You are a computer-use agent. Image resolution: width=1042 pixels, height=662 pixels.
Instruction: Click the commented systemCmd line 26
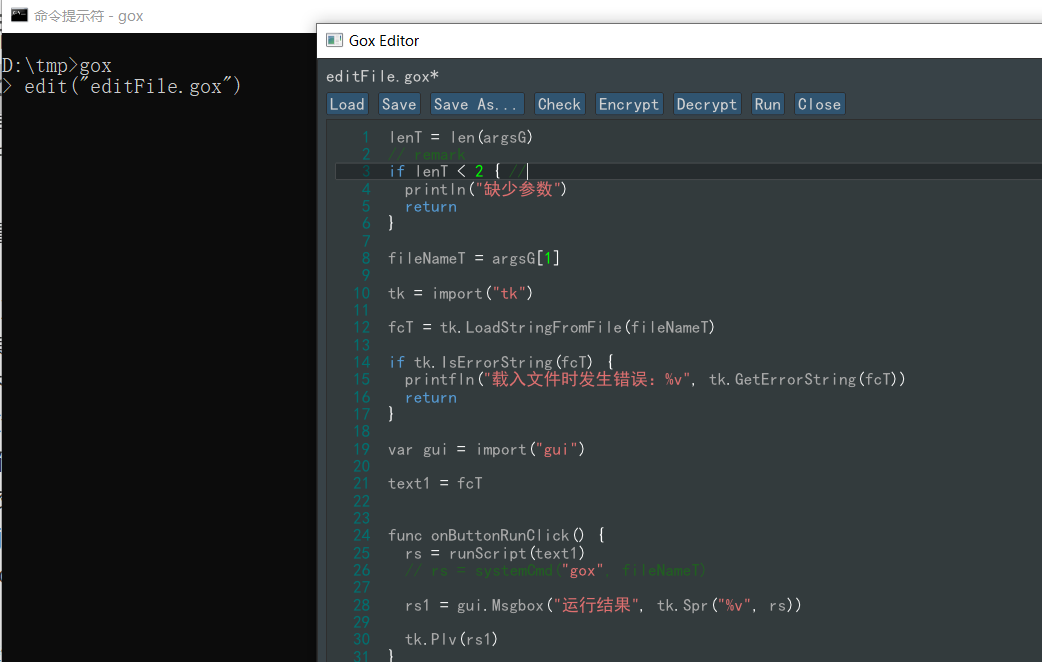click(556, 570)
